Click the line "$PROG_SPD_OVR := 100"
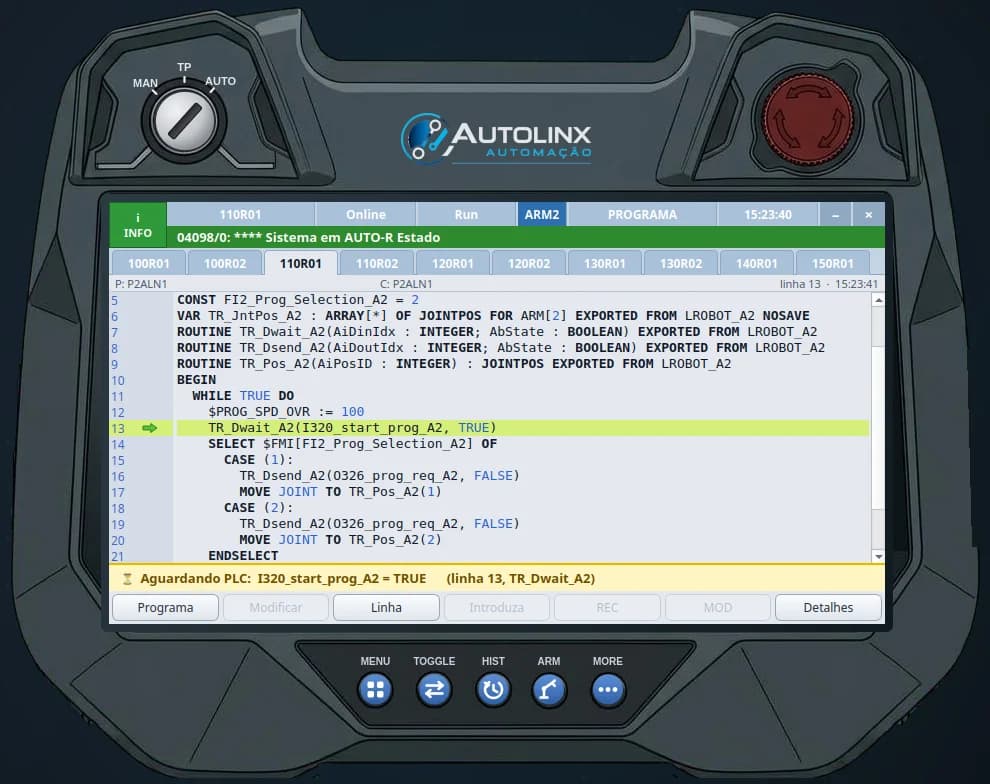The width and height of the screenshot is (990, 784). click(x=286, y=412)
